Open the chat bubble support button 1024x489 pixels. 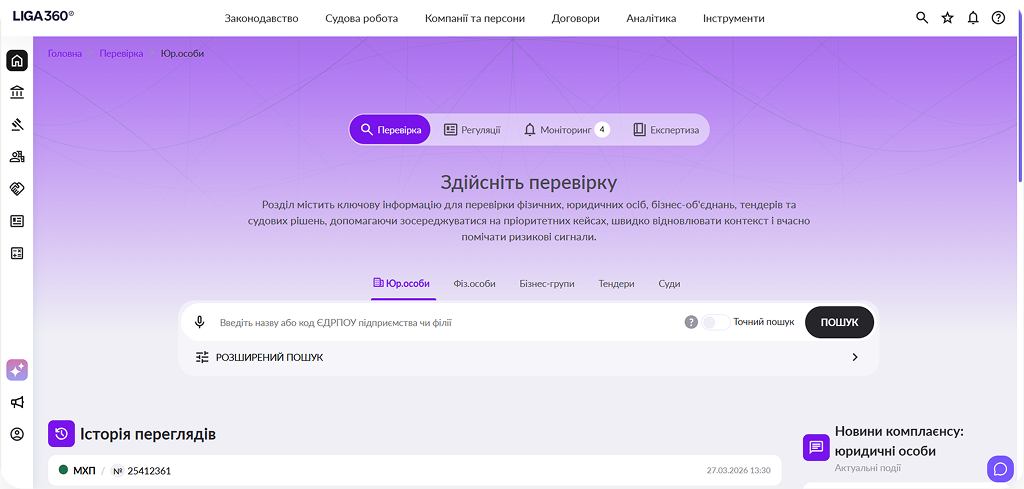point(1000,467)
